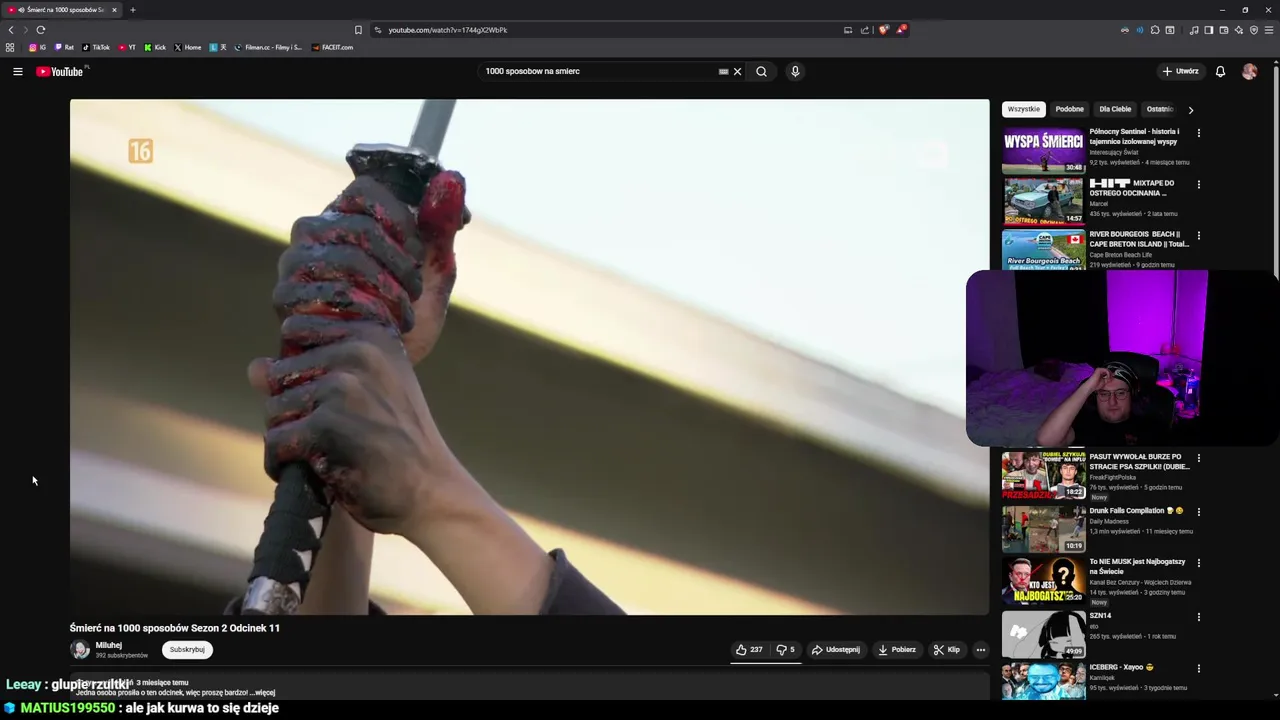Screen dimensions: 1280x720
Task: Show more filter chips with right chevron
Action: pyautogui.click(x=1190, y=110)
